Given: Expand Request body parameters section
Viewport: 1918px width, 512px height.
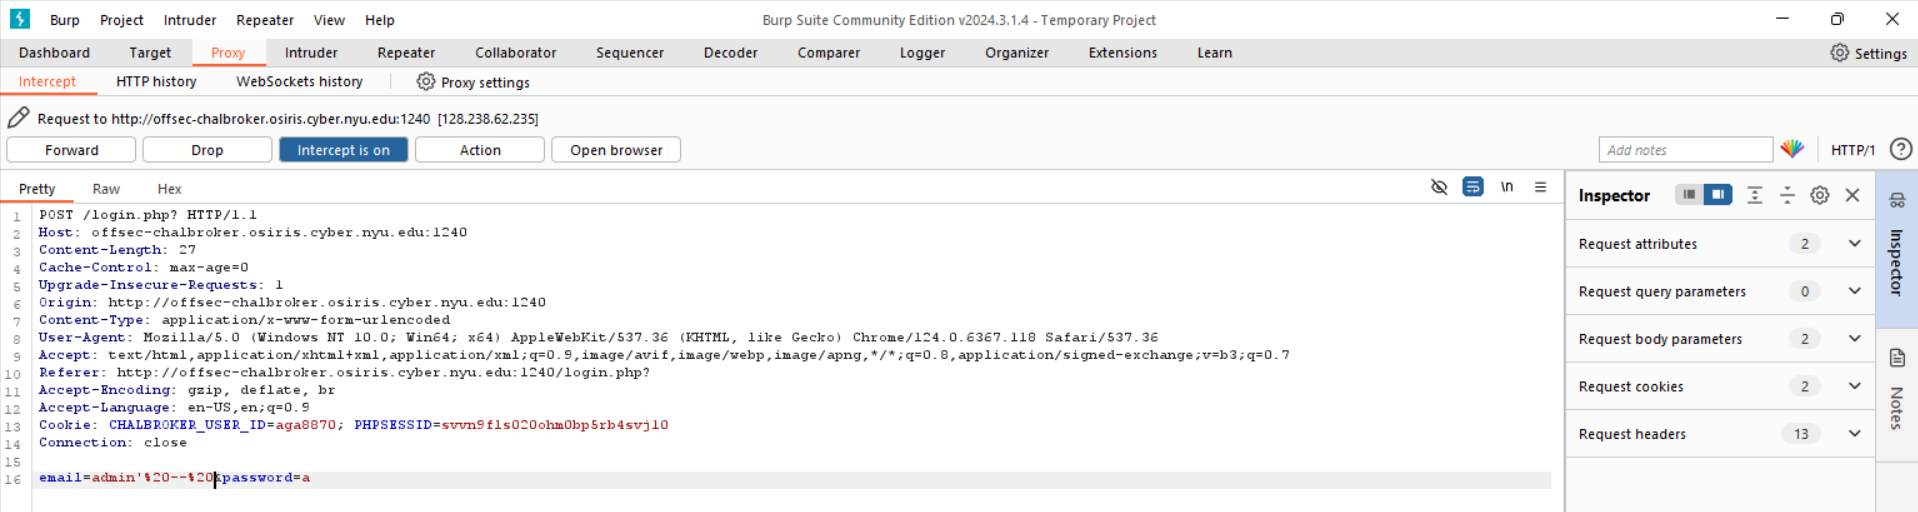Looking at the screenshot, I should coord(1853,339).
